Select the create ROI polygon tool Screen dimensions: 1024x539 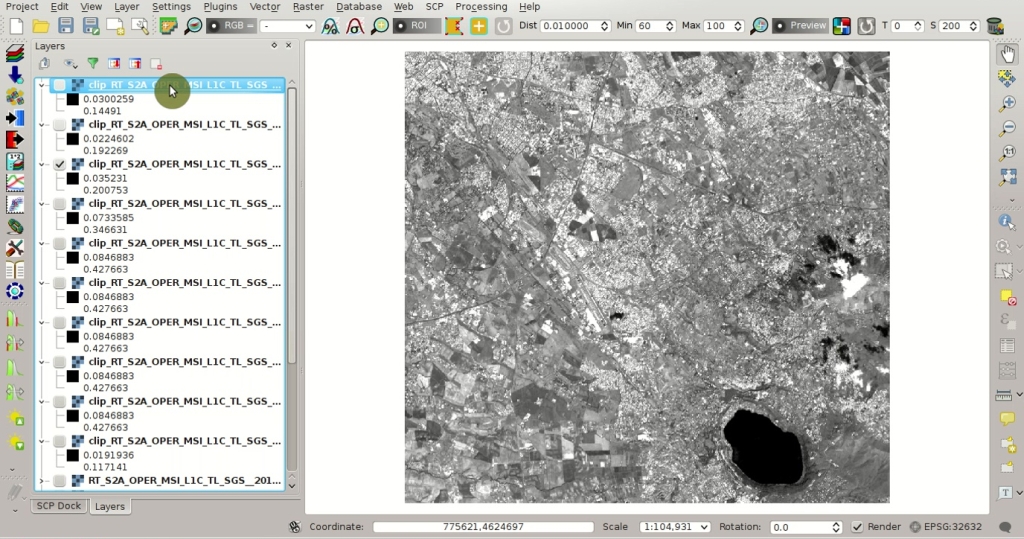coord(454,26)
